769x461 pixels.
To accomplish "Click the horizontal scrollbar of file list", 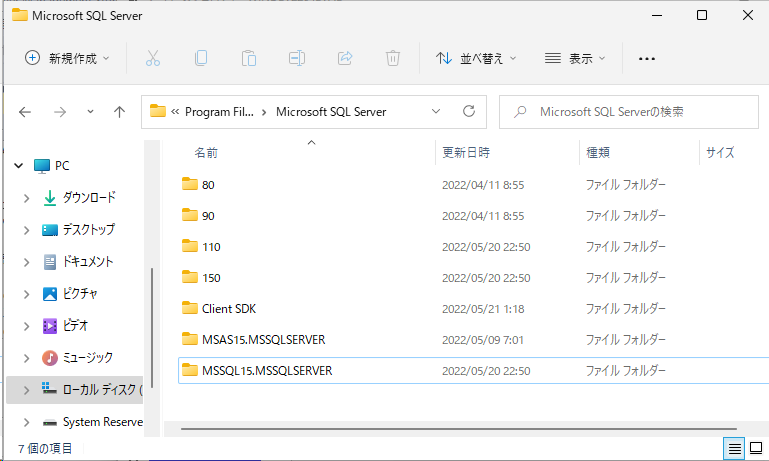I will click(459, 429).
